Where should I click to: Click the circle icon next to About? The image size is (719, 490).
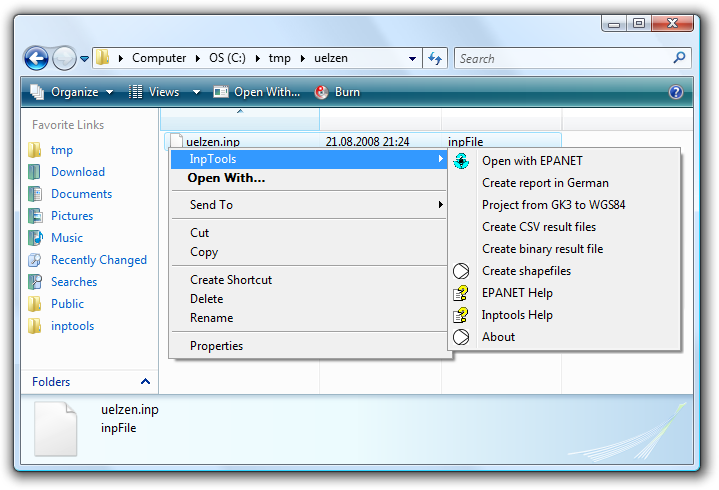(x=461, y=337)
